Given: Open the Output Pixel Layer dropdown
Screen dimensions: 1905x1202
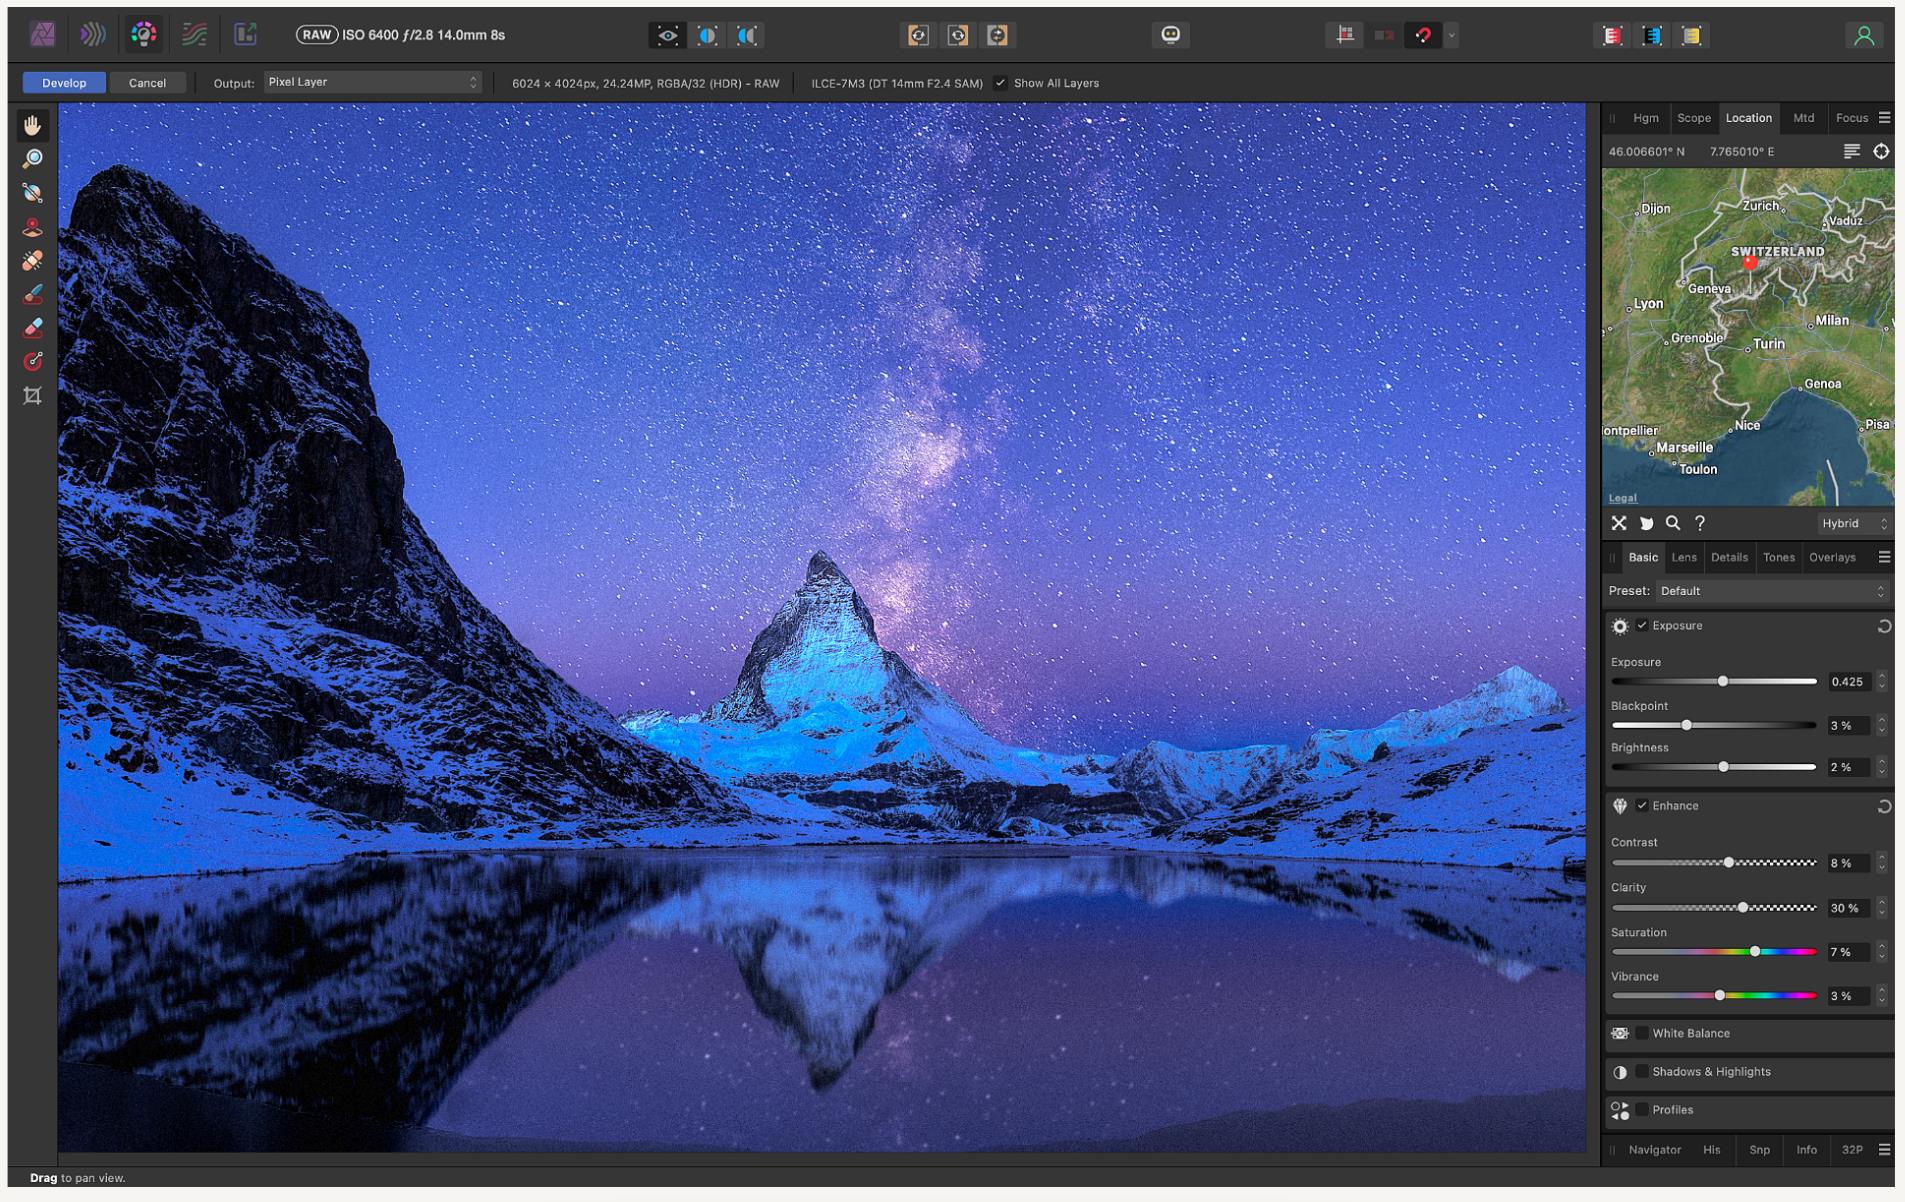Looking at the screenshot, I should [372, 83].
